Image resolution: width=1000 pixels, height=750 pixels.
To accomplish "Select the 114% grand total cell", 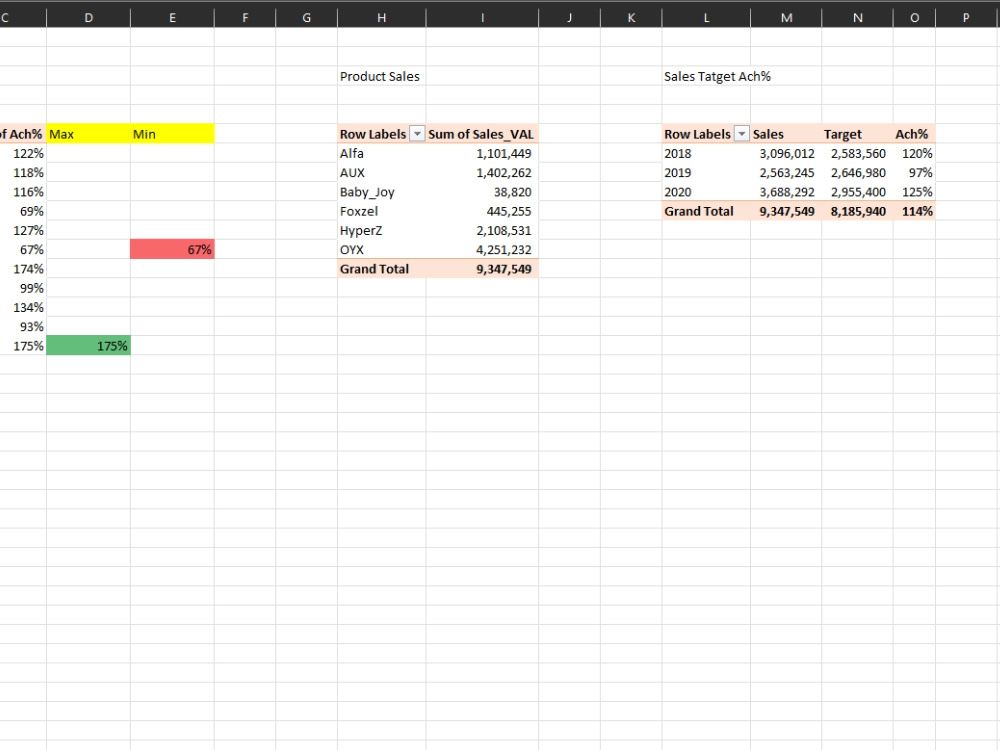I will 917,211.
